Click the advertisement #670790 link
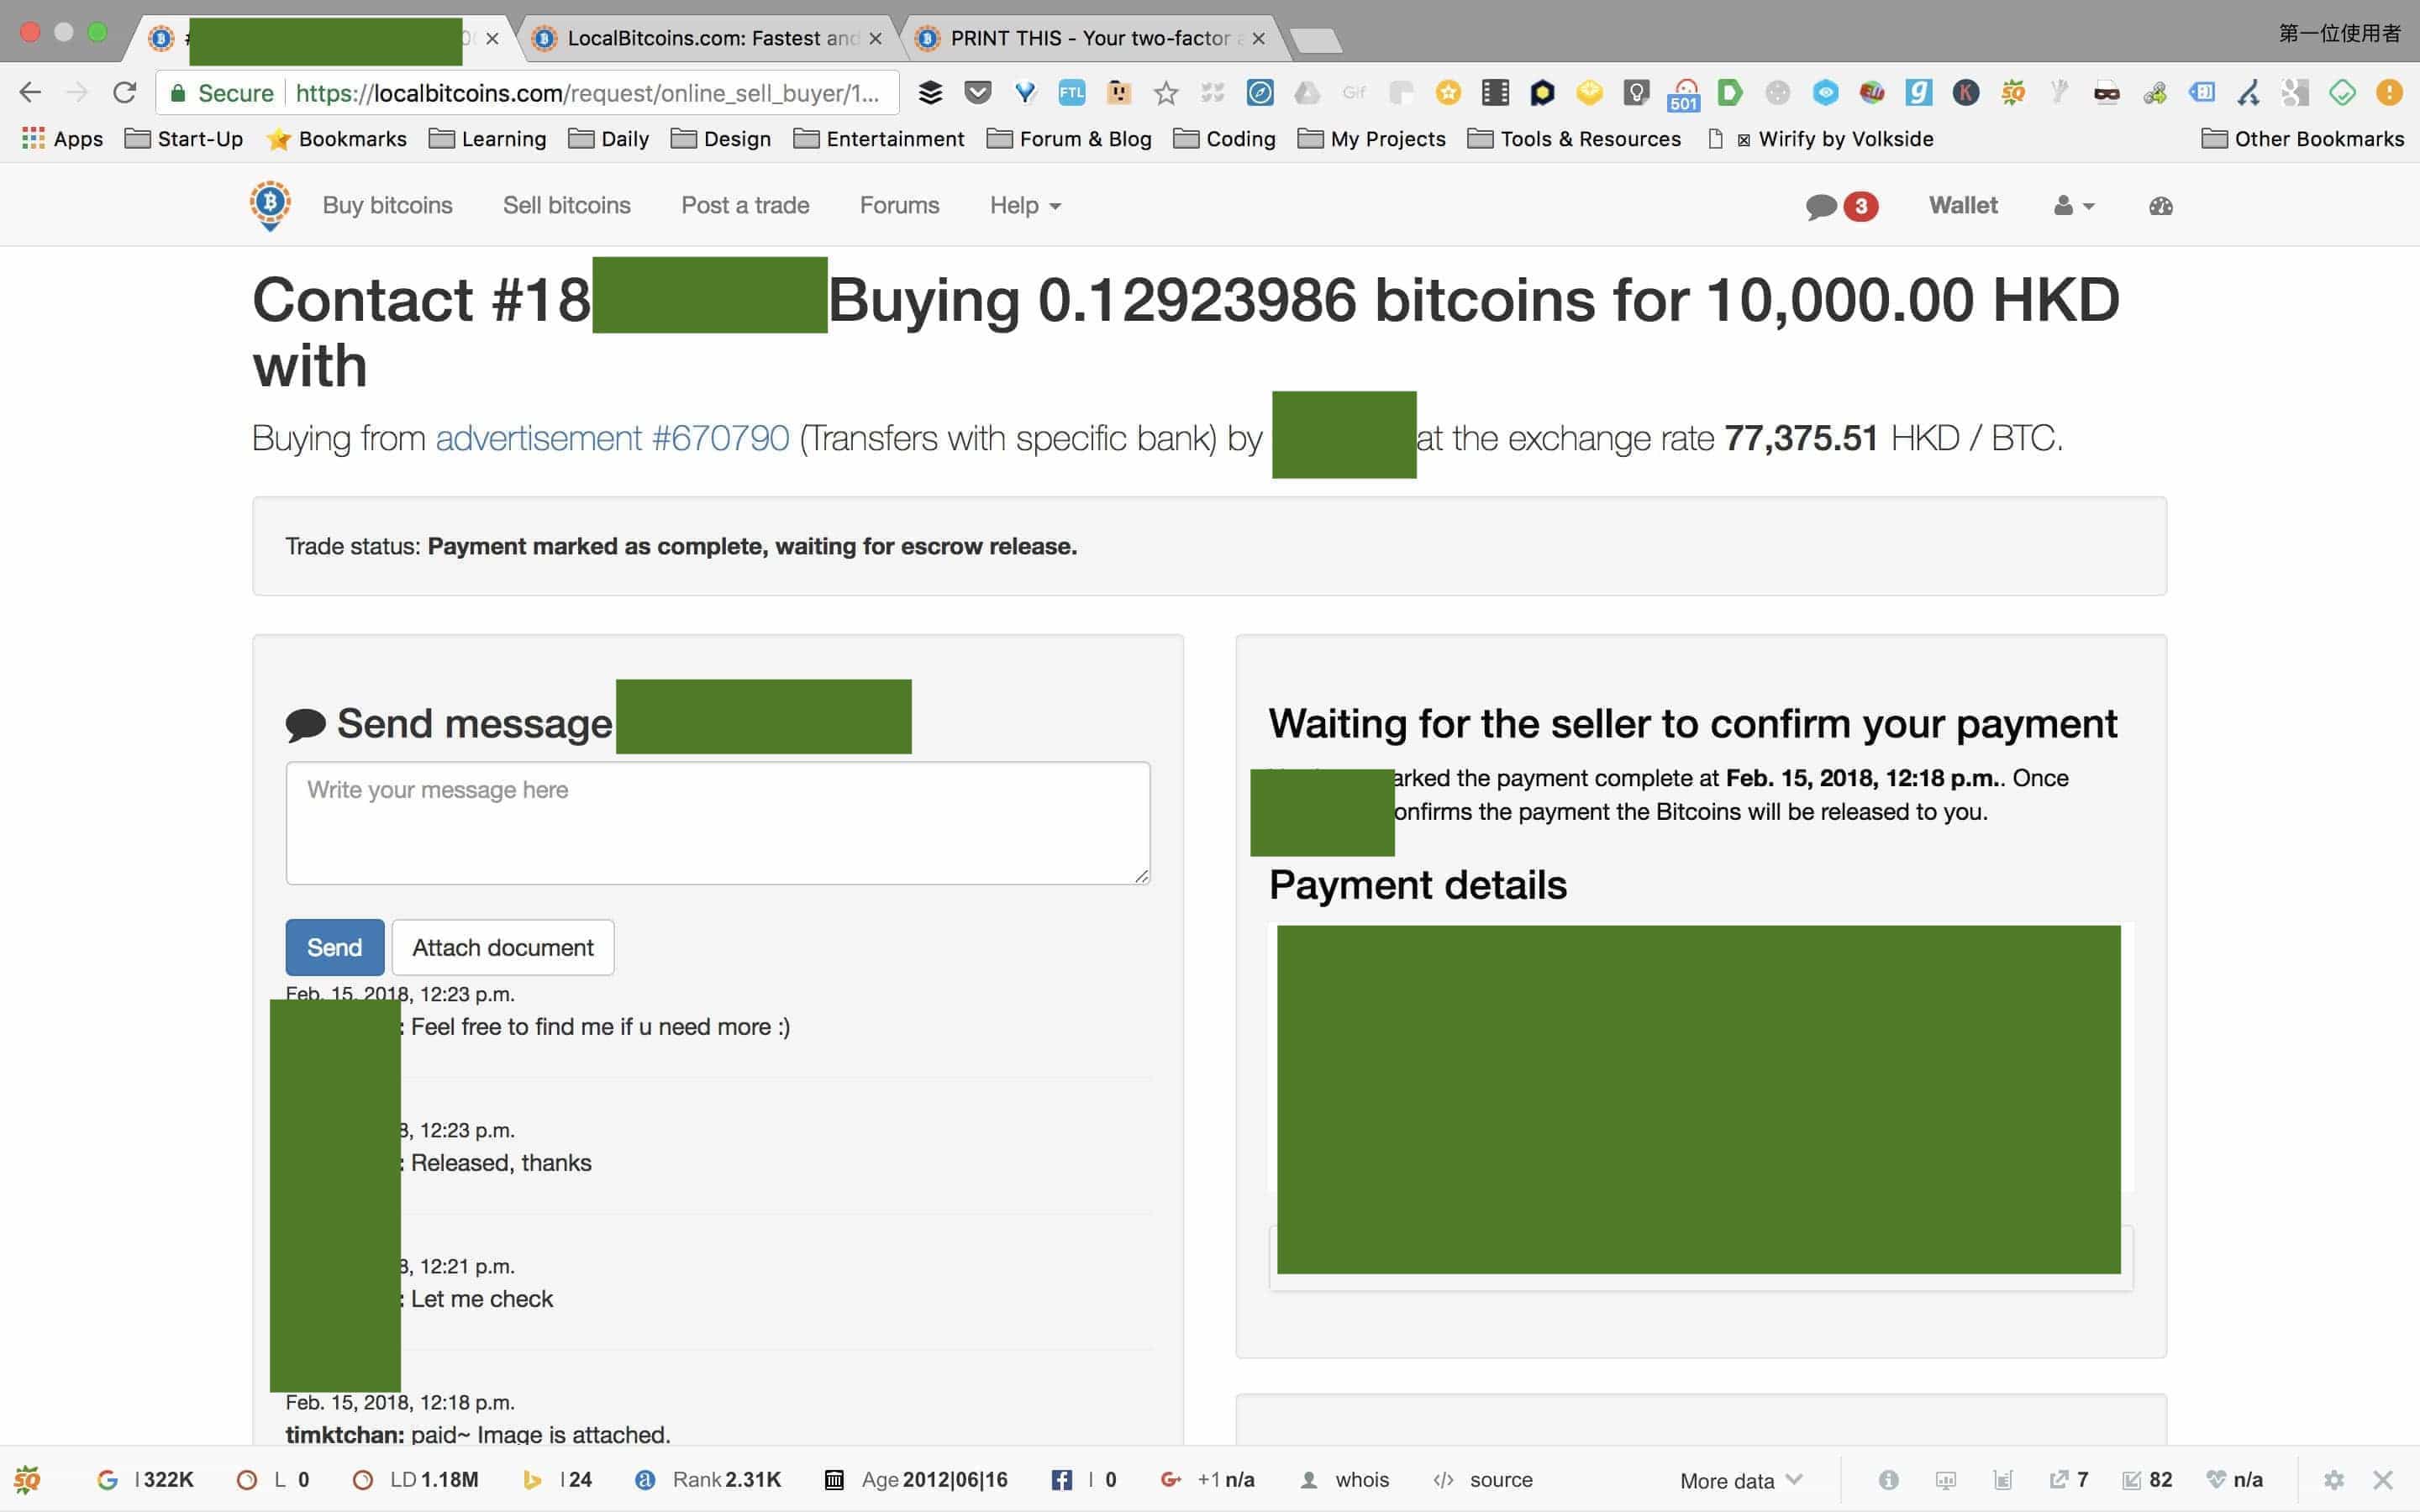The image size is (2420, 1512). click(612, 438)
